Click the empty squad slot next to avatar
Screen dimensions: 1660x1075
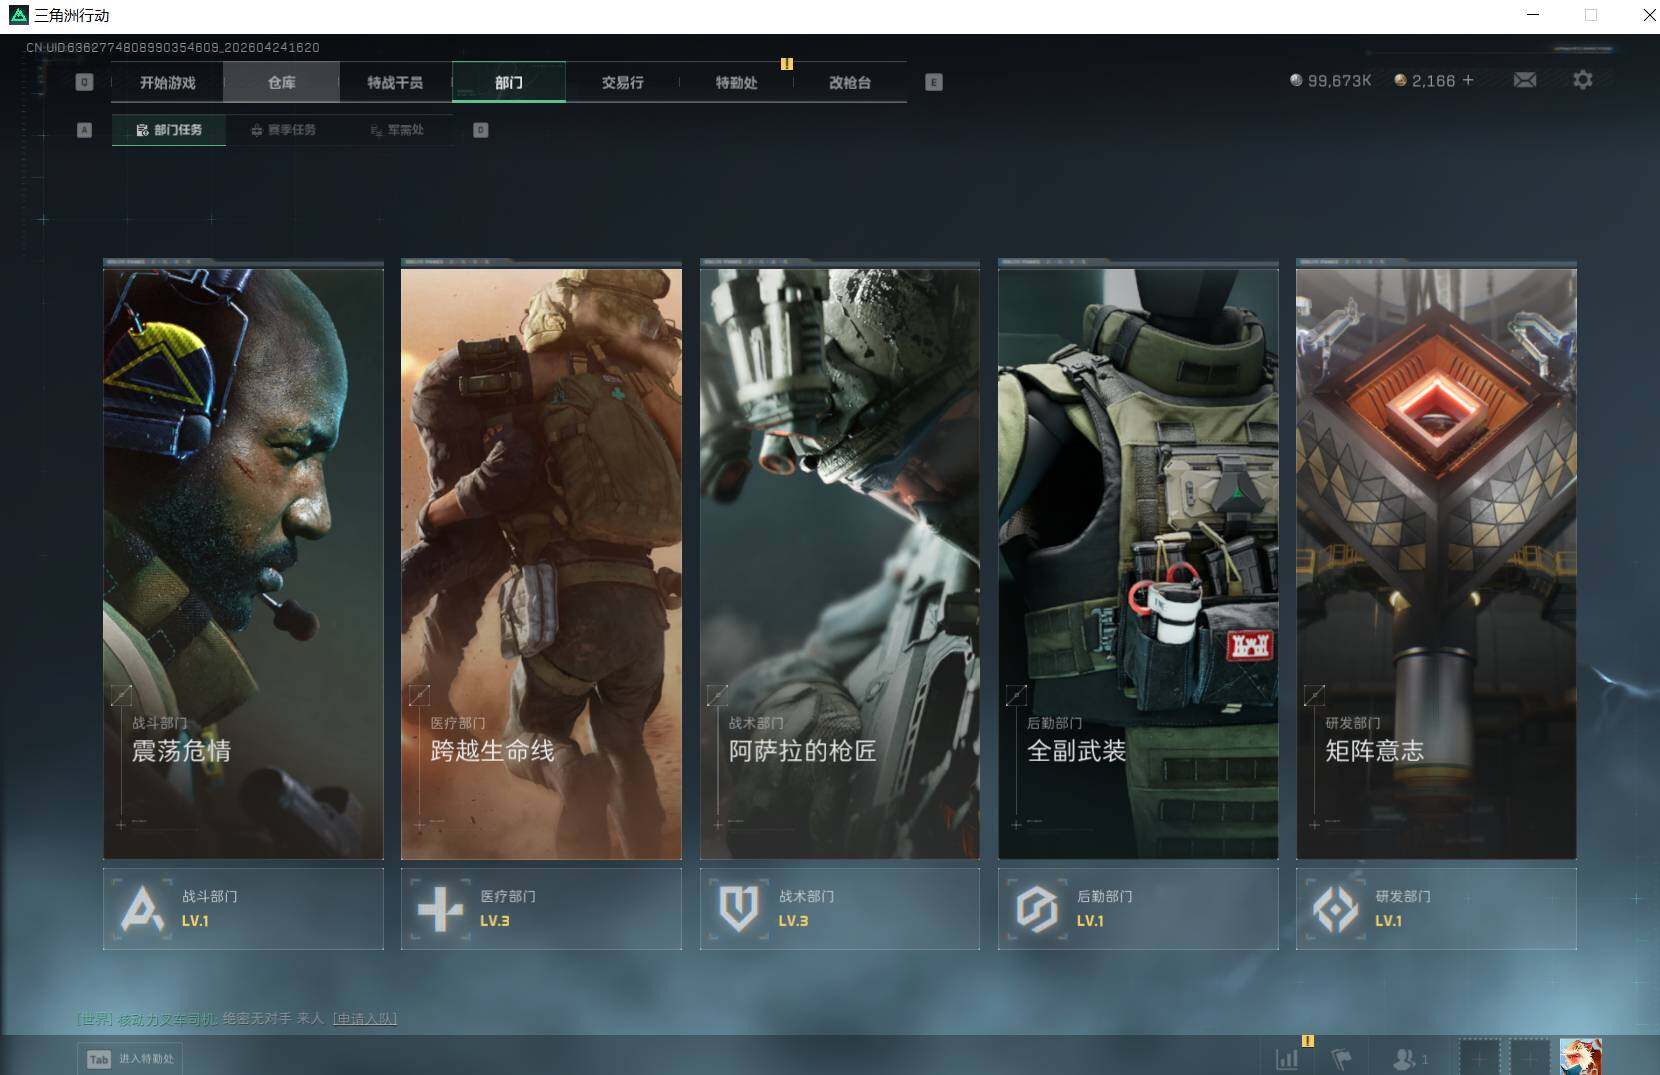click(1530, 1057)
